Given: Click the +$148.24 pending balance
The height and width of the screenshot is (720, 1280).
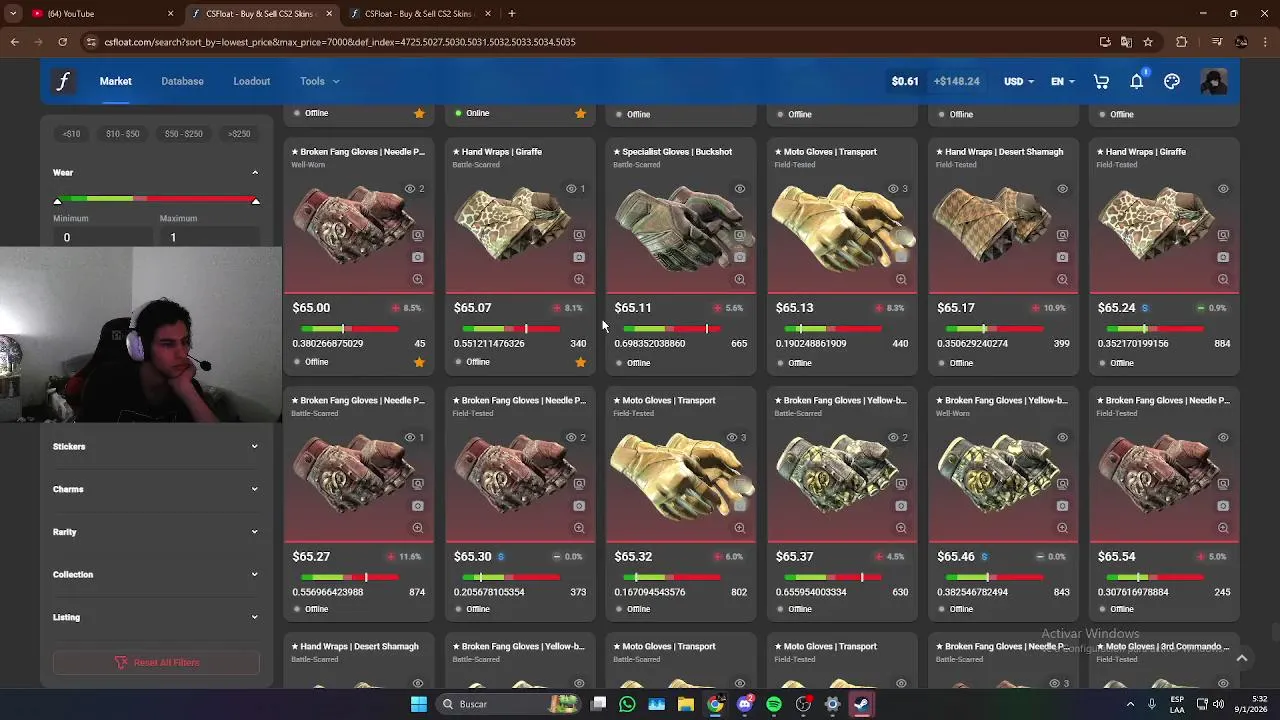Looking at the screenshot, I should (956, 81).
